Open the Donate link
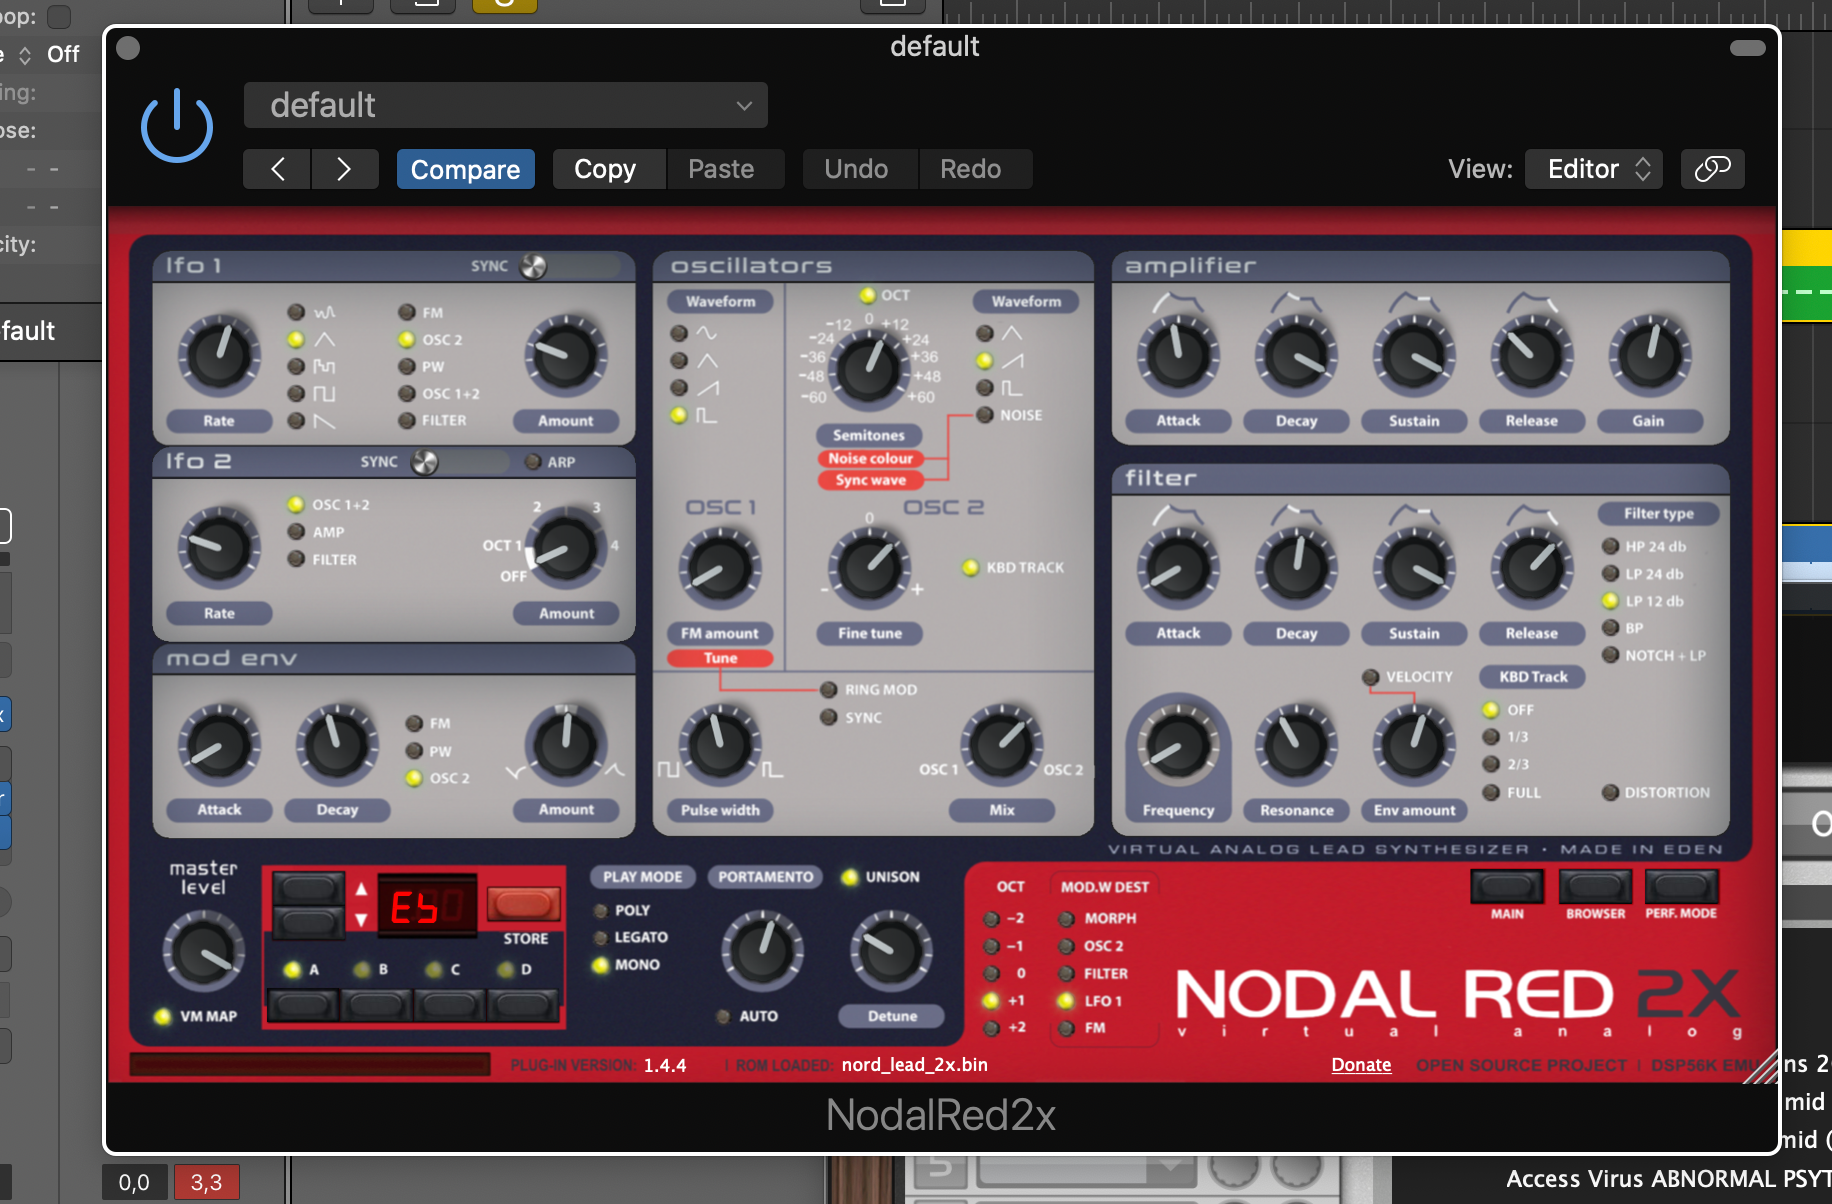The width and height of the screenshot is (1832, 1204). pyautogui.click(x=1361, y=1065)
